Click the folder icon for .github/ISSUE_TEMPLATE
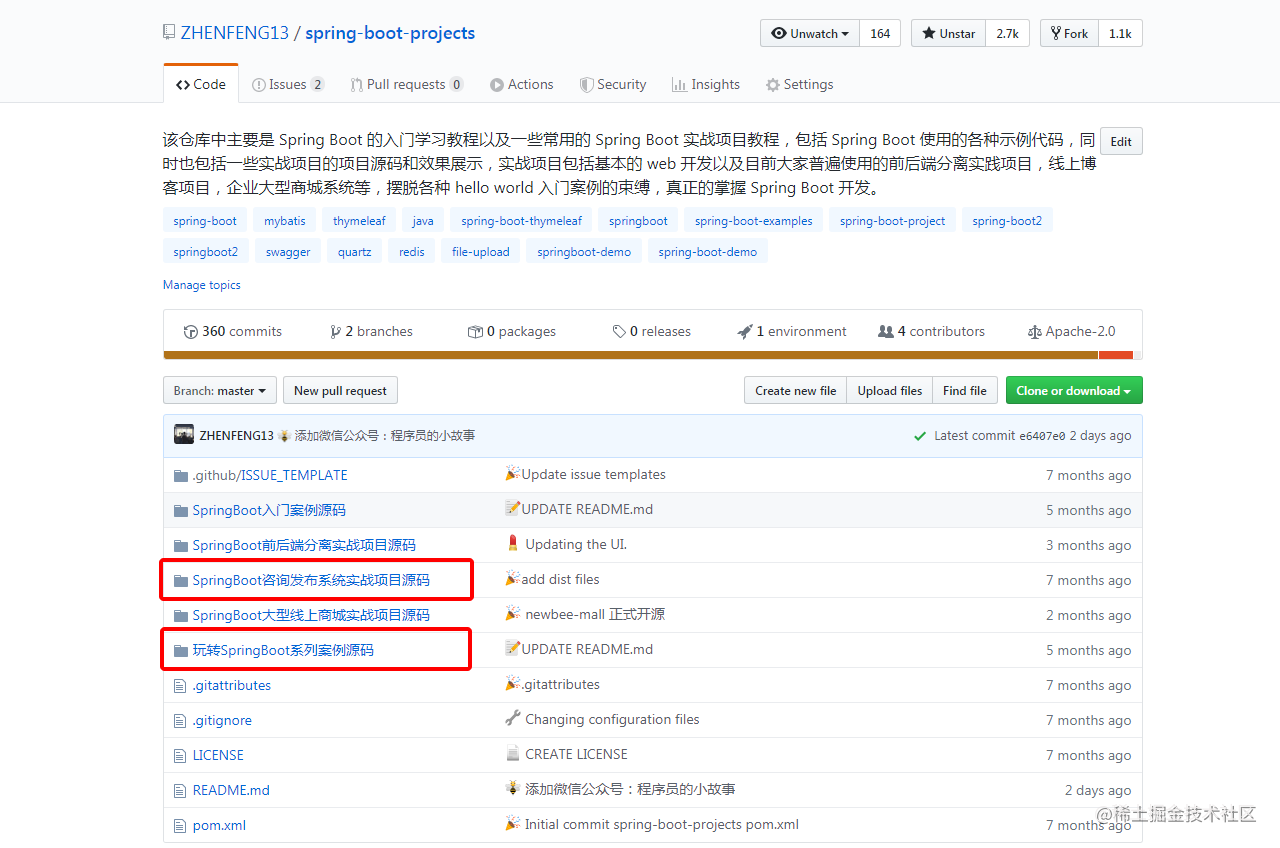 click(x=180, y=475)
